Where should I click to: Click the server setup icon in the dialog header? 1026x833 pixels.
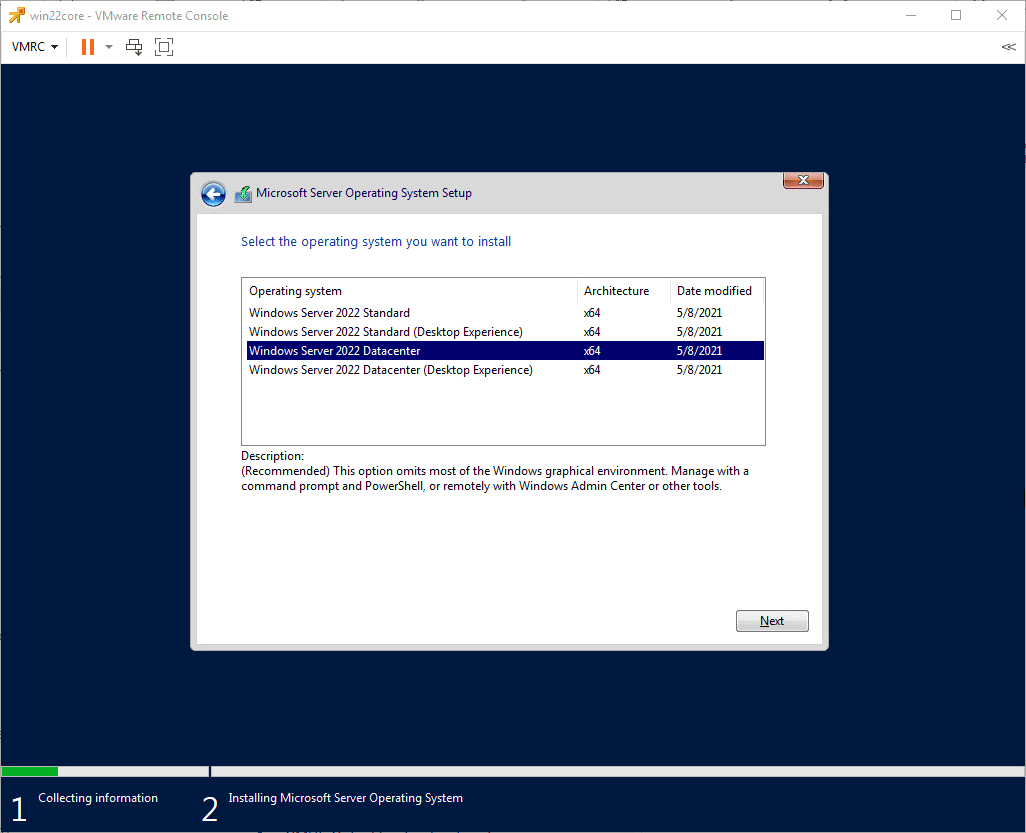[x=243, y=192]
